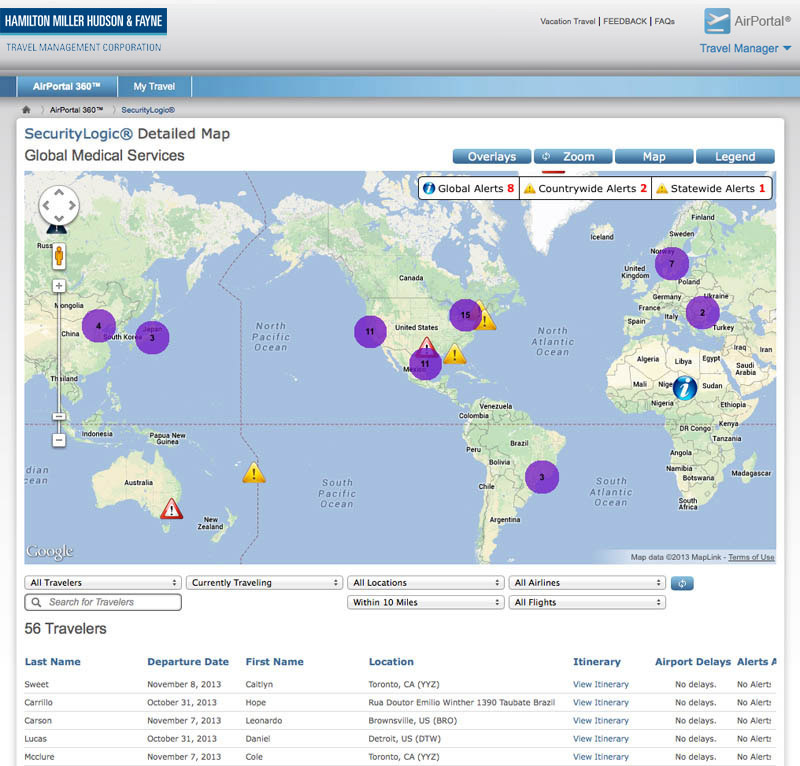Open the All Locations dropdown

(x=426, y=582)
